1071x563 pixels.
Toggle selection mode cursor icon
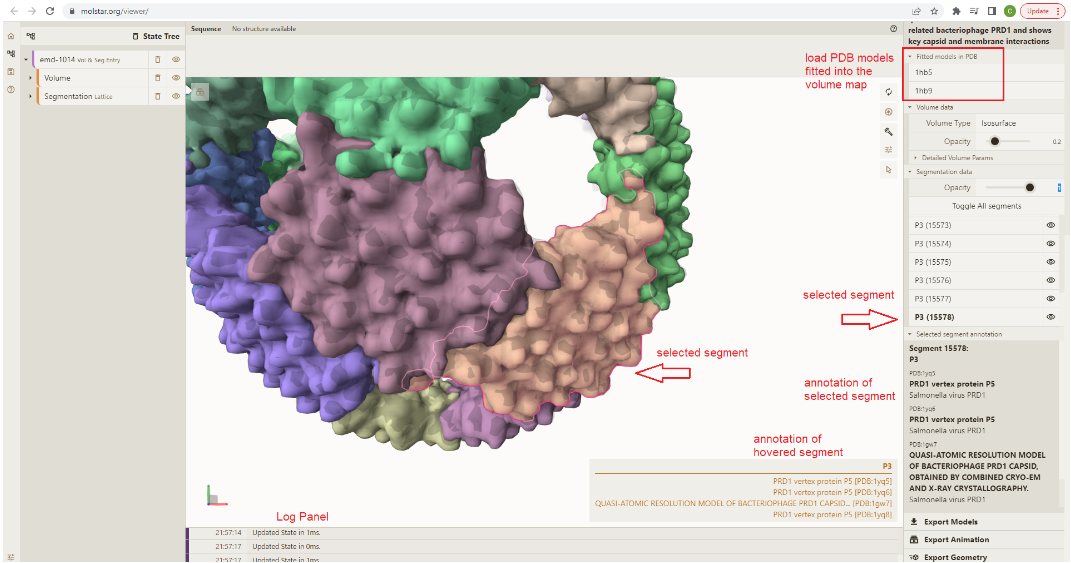click(888, 170)
